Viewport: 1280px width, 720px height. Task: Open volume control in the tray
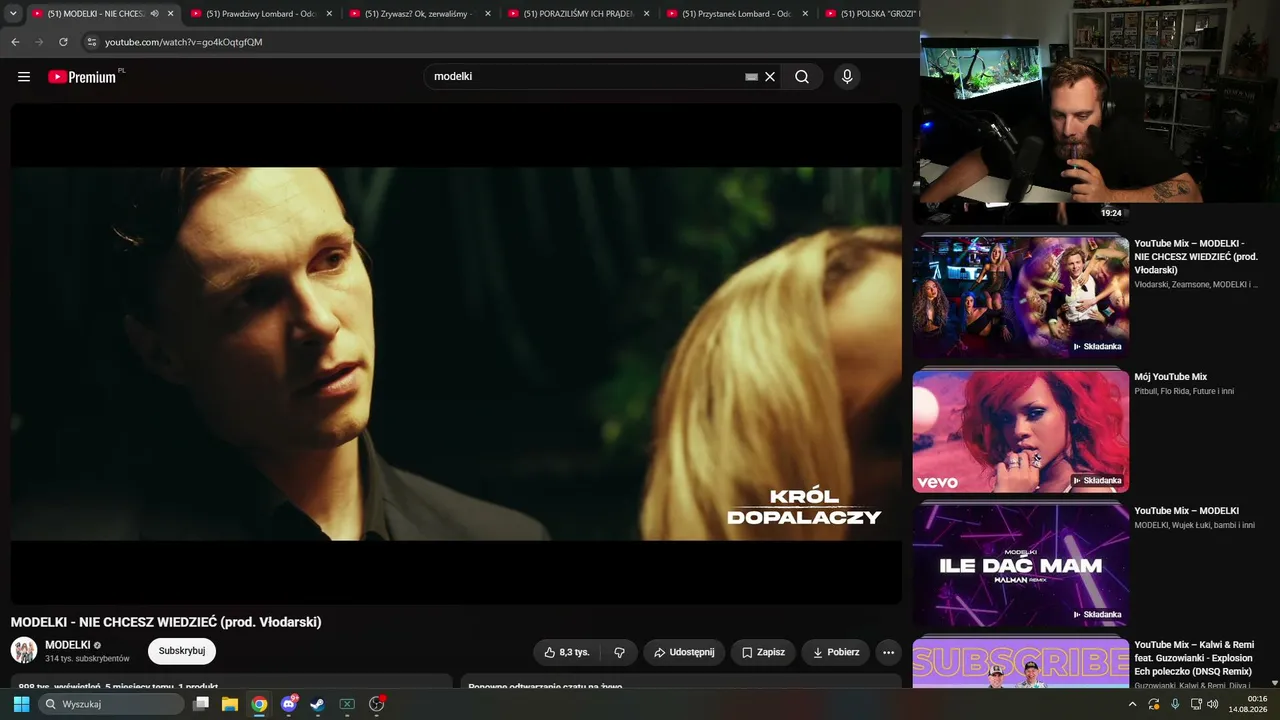(1213, 704)
